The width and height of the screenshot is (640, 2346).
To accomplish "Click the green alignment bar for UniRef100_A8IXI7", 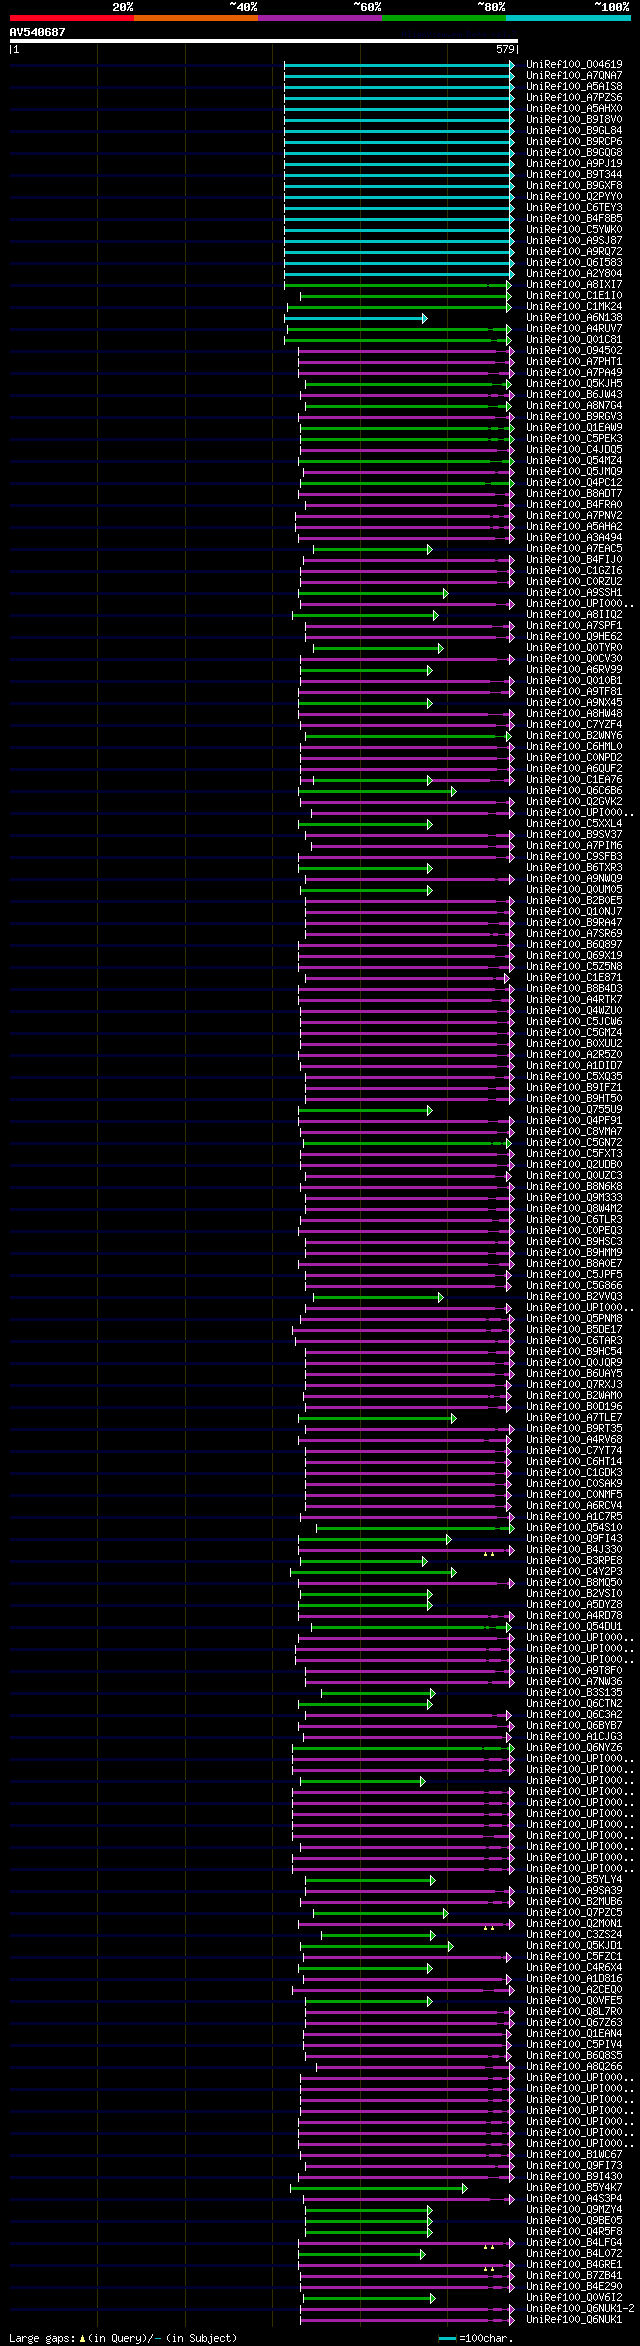I will coord(399,285).
